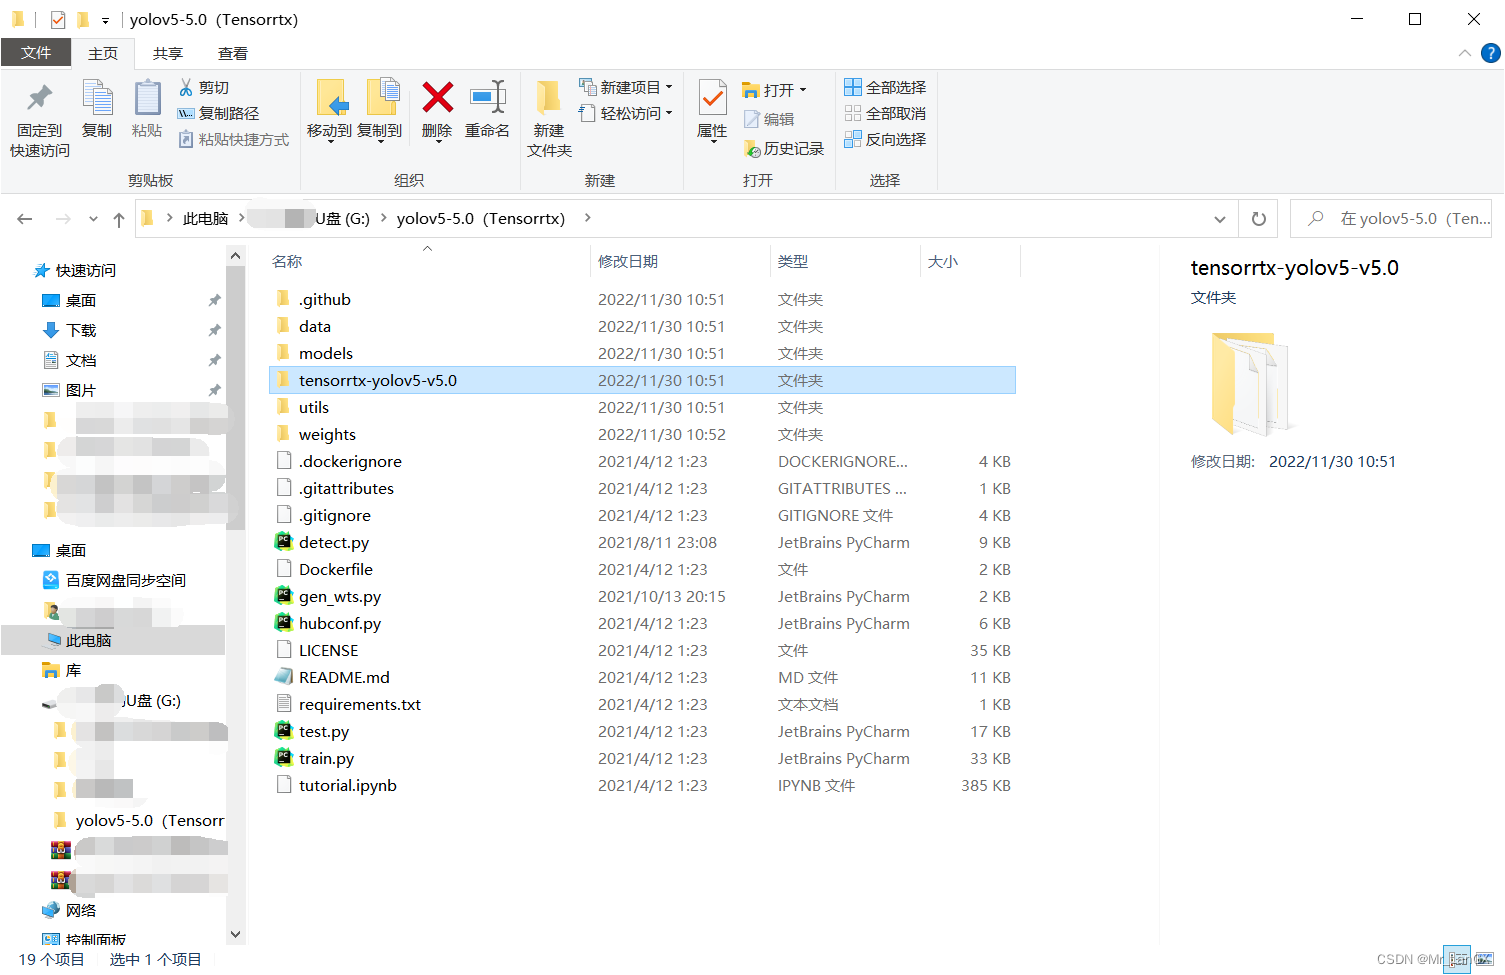Click Cut (剪切) scissors icon
This screenshot has height=975, width=1505.
(x=186, y=88)
